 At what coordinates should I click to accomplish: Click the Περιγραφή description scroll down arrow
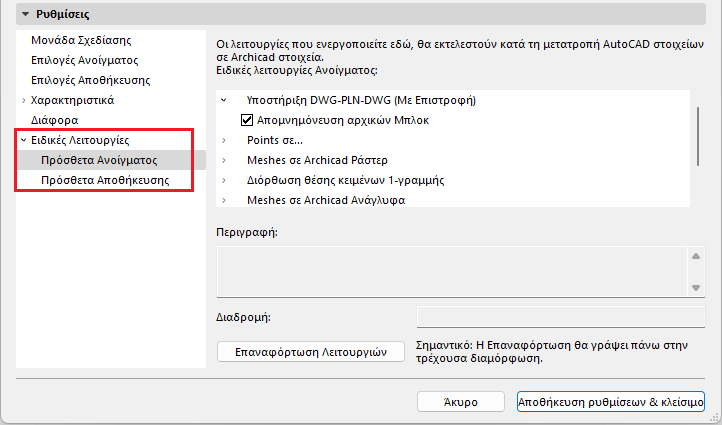[x=697, y=287]
